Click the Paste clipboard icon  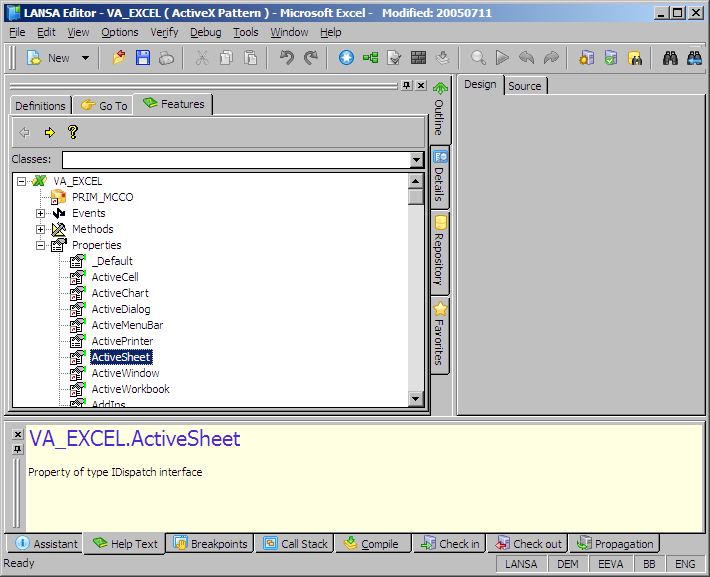coord(250,58)
